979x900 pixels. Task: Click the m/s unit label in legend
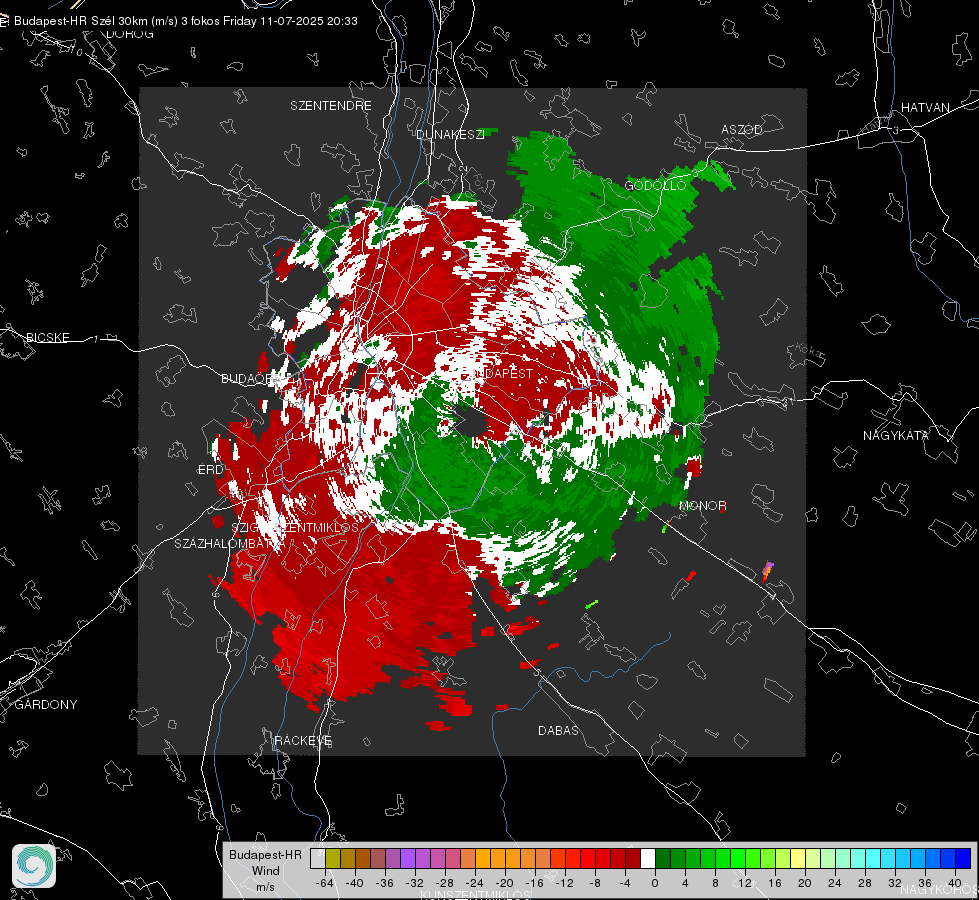coord(265,887)
